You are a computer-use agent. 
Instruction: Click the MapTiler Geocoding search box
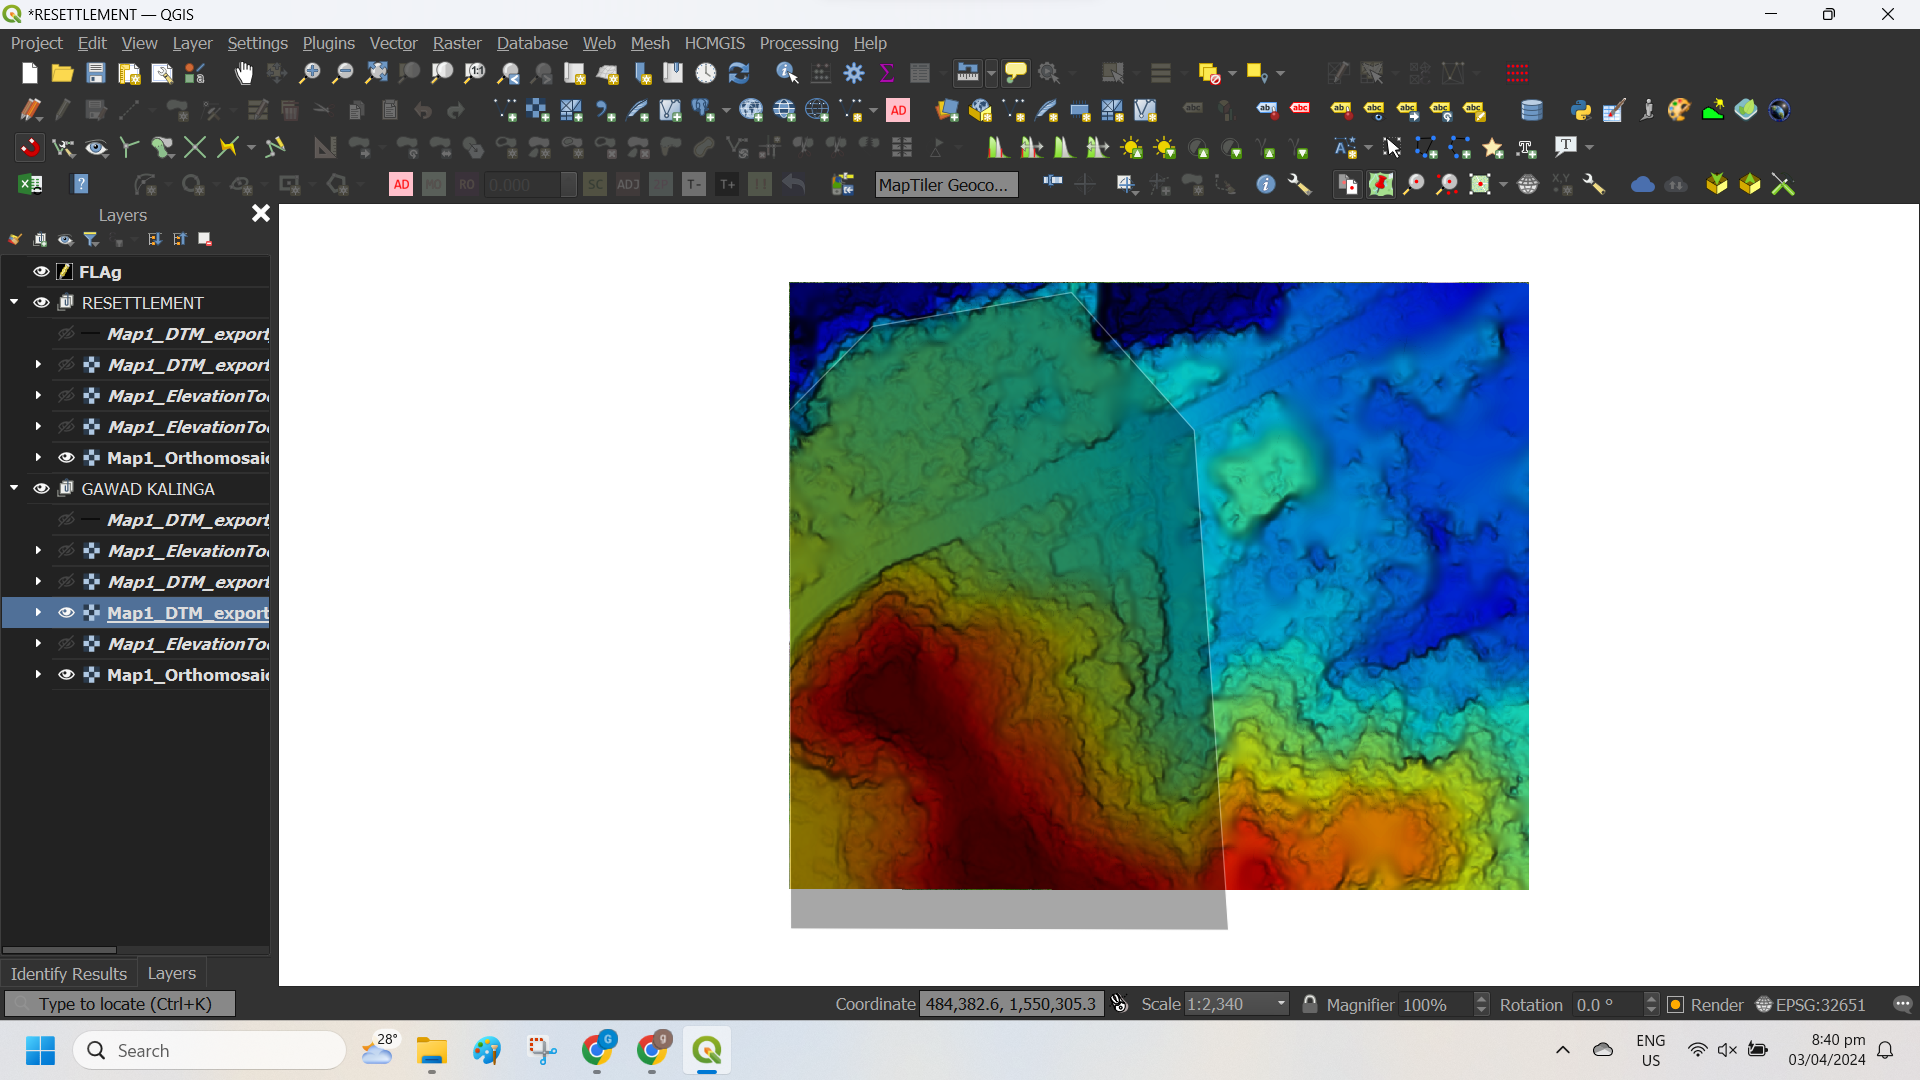click(x=945, y=184)
